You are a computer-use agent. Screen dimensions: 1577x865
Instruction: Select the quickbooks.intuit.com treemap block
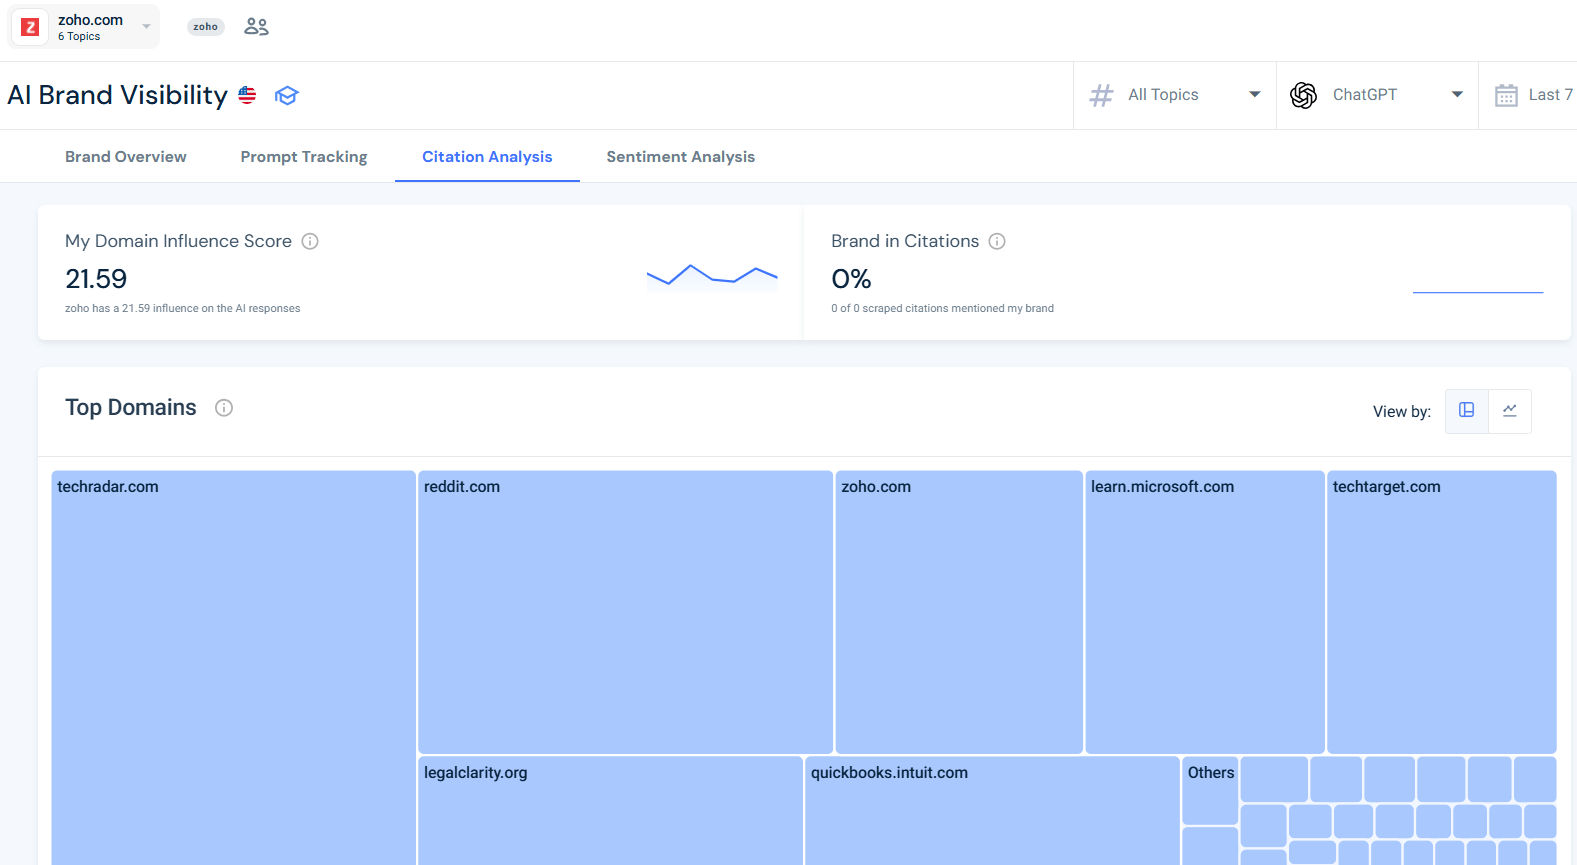pos(992,811)
